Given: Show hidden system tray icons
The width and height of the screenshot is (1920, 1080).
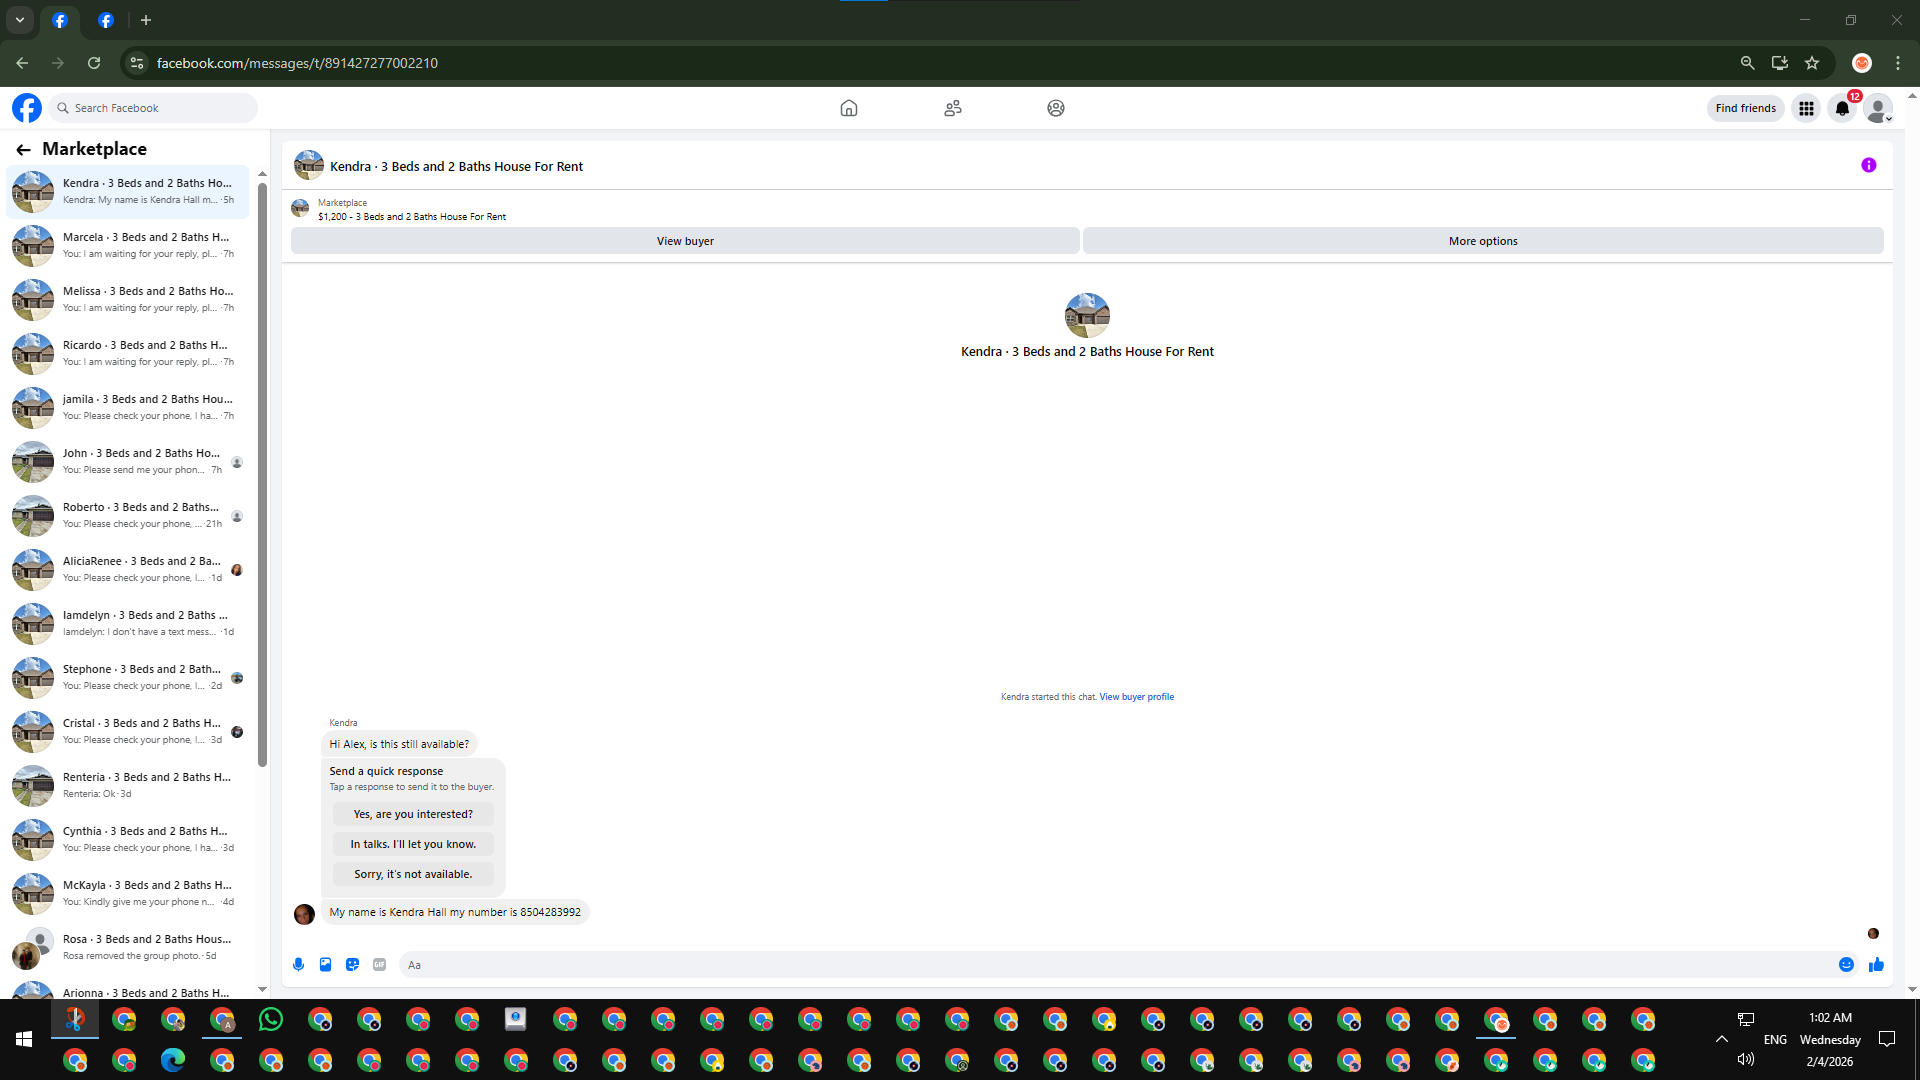Looking at the screenshot, I should 1722,1039.
